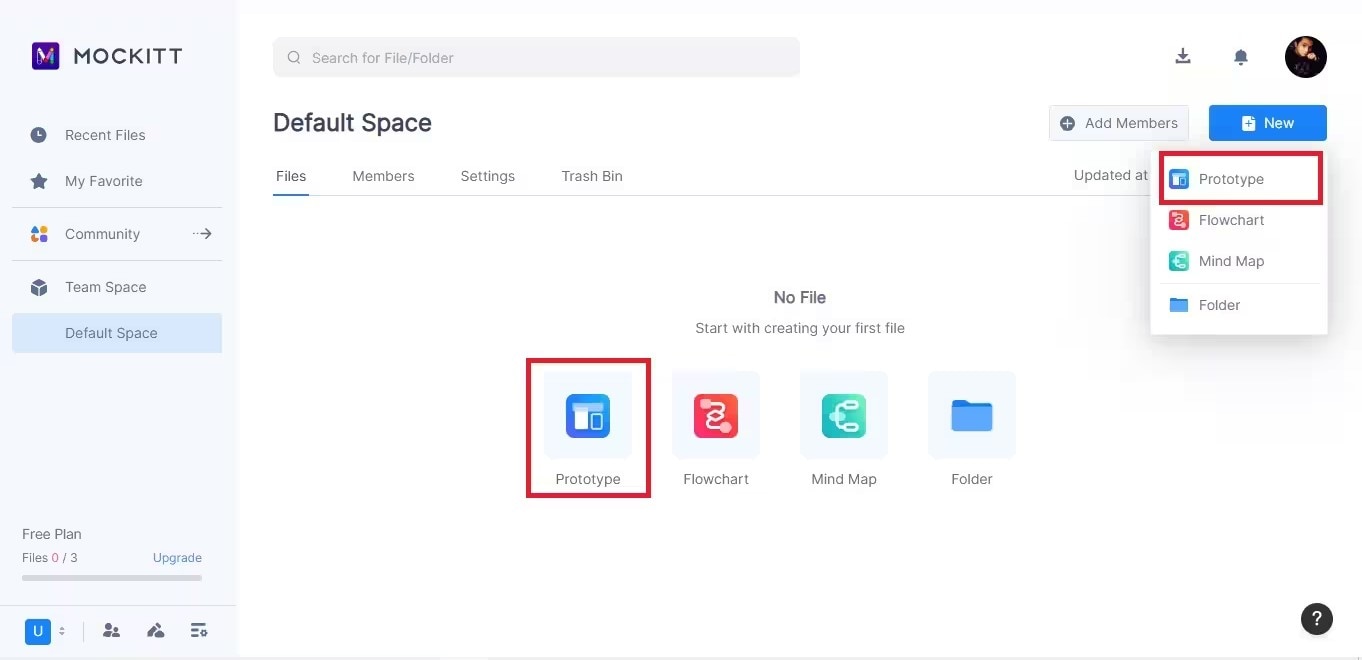Select Team Space in the sidebar
The width and height of the screenshot is (1362, 660).
117,287
